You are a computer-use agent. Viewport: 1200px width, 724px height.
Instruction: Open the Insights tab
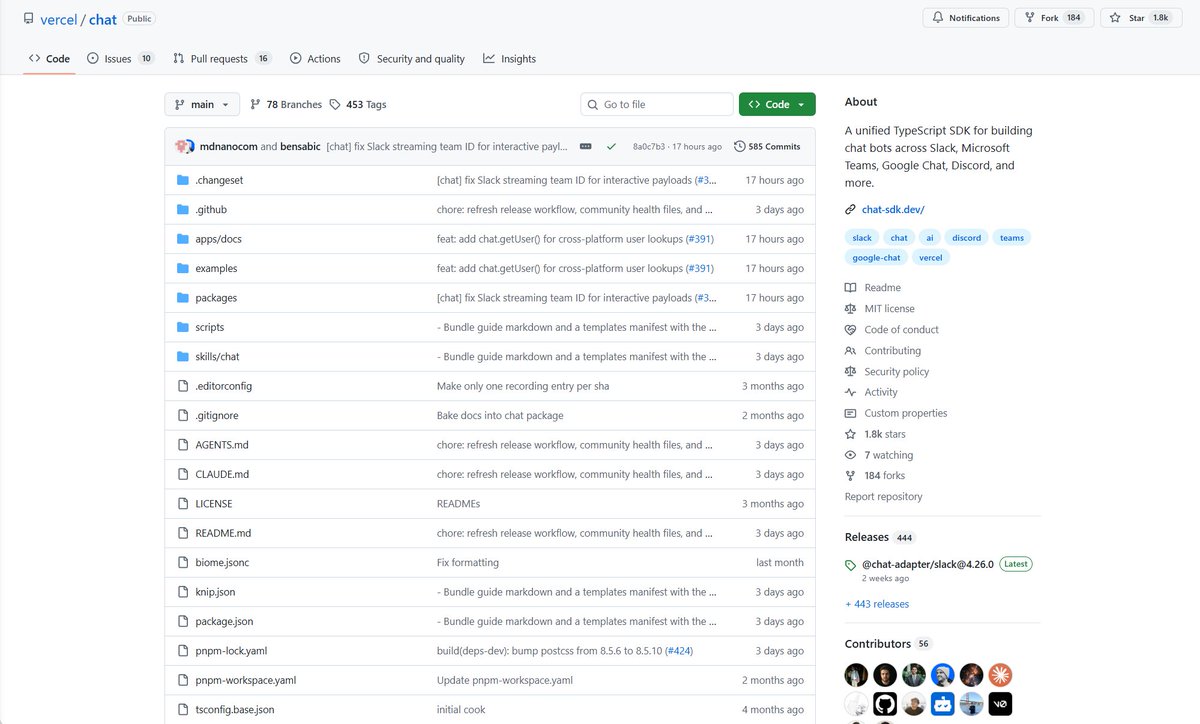(509, 59)
